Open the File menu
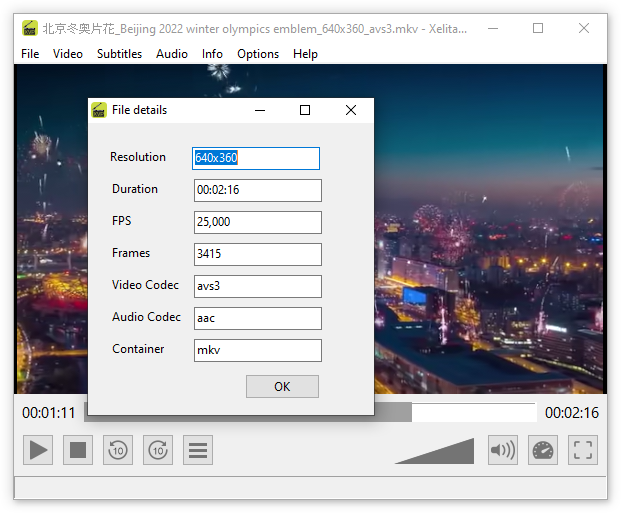 tap(30, 54)
